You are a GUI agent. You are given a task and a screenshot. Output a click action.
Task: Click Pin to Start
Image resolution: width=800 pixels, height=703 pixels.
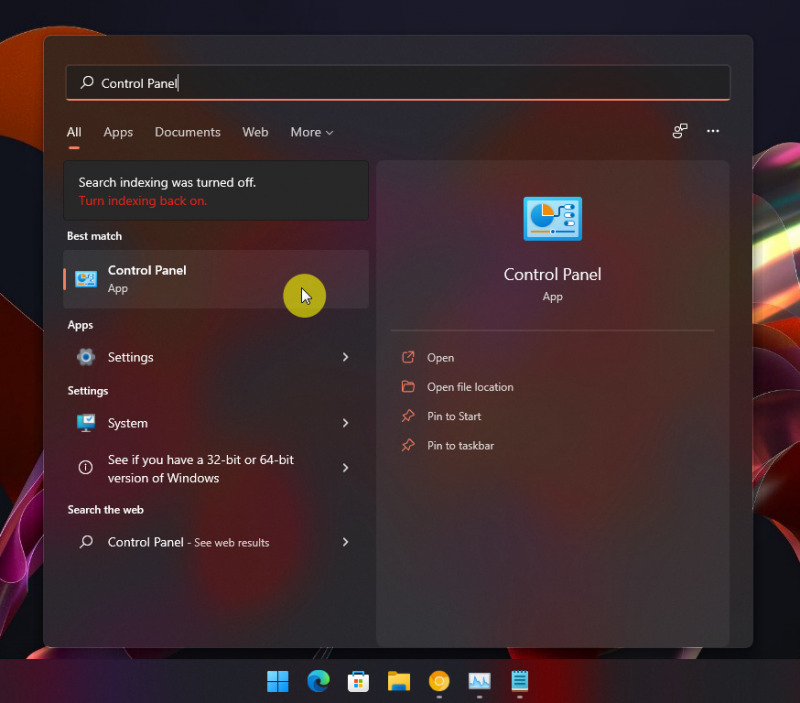click(454, 416)
